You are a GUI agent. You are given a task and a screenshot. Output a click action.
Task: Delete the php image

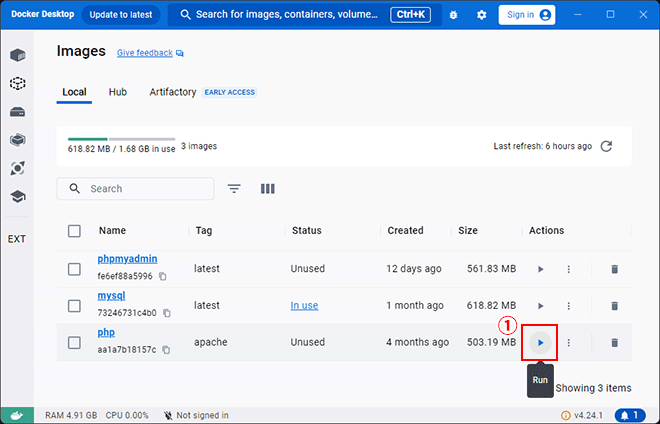pos(615,343)
